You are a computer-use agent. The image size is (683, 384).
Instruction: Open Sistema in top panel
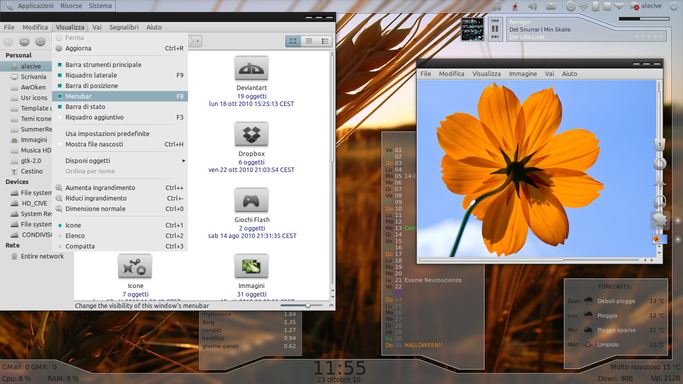[100, 6]
